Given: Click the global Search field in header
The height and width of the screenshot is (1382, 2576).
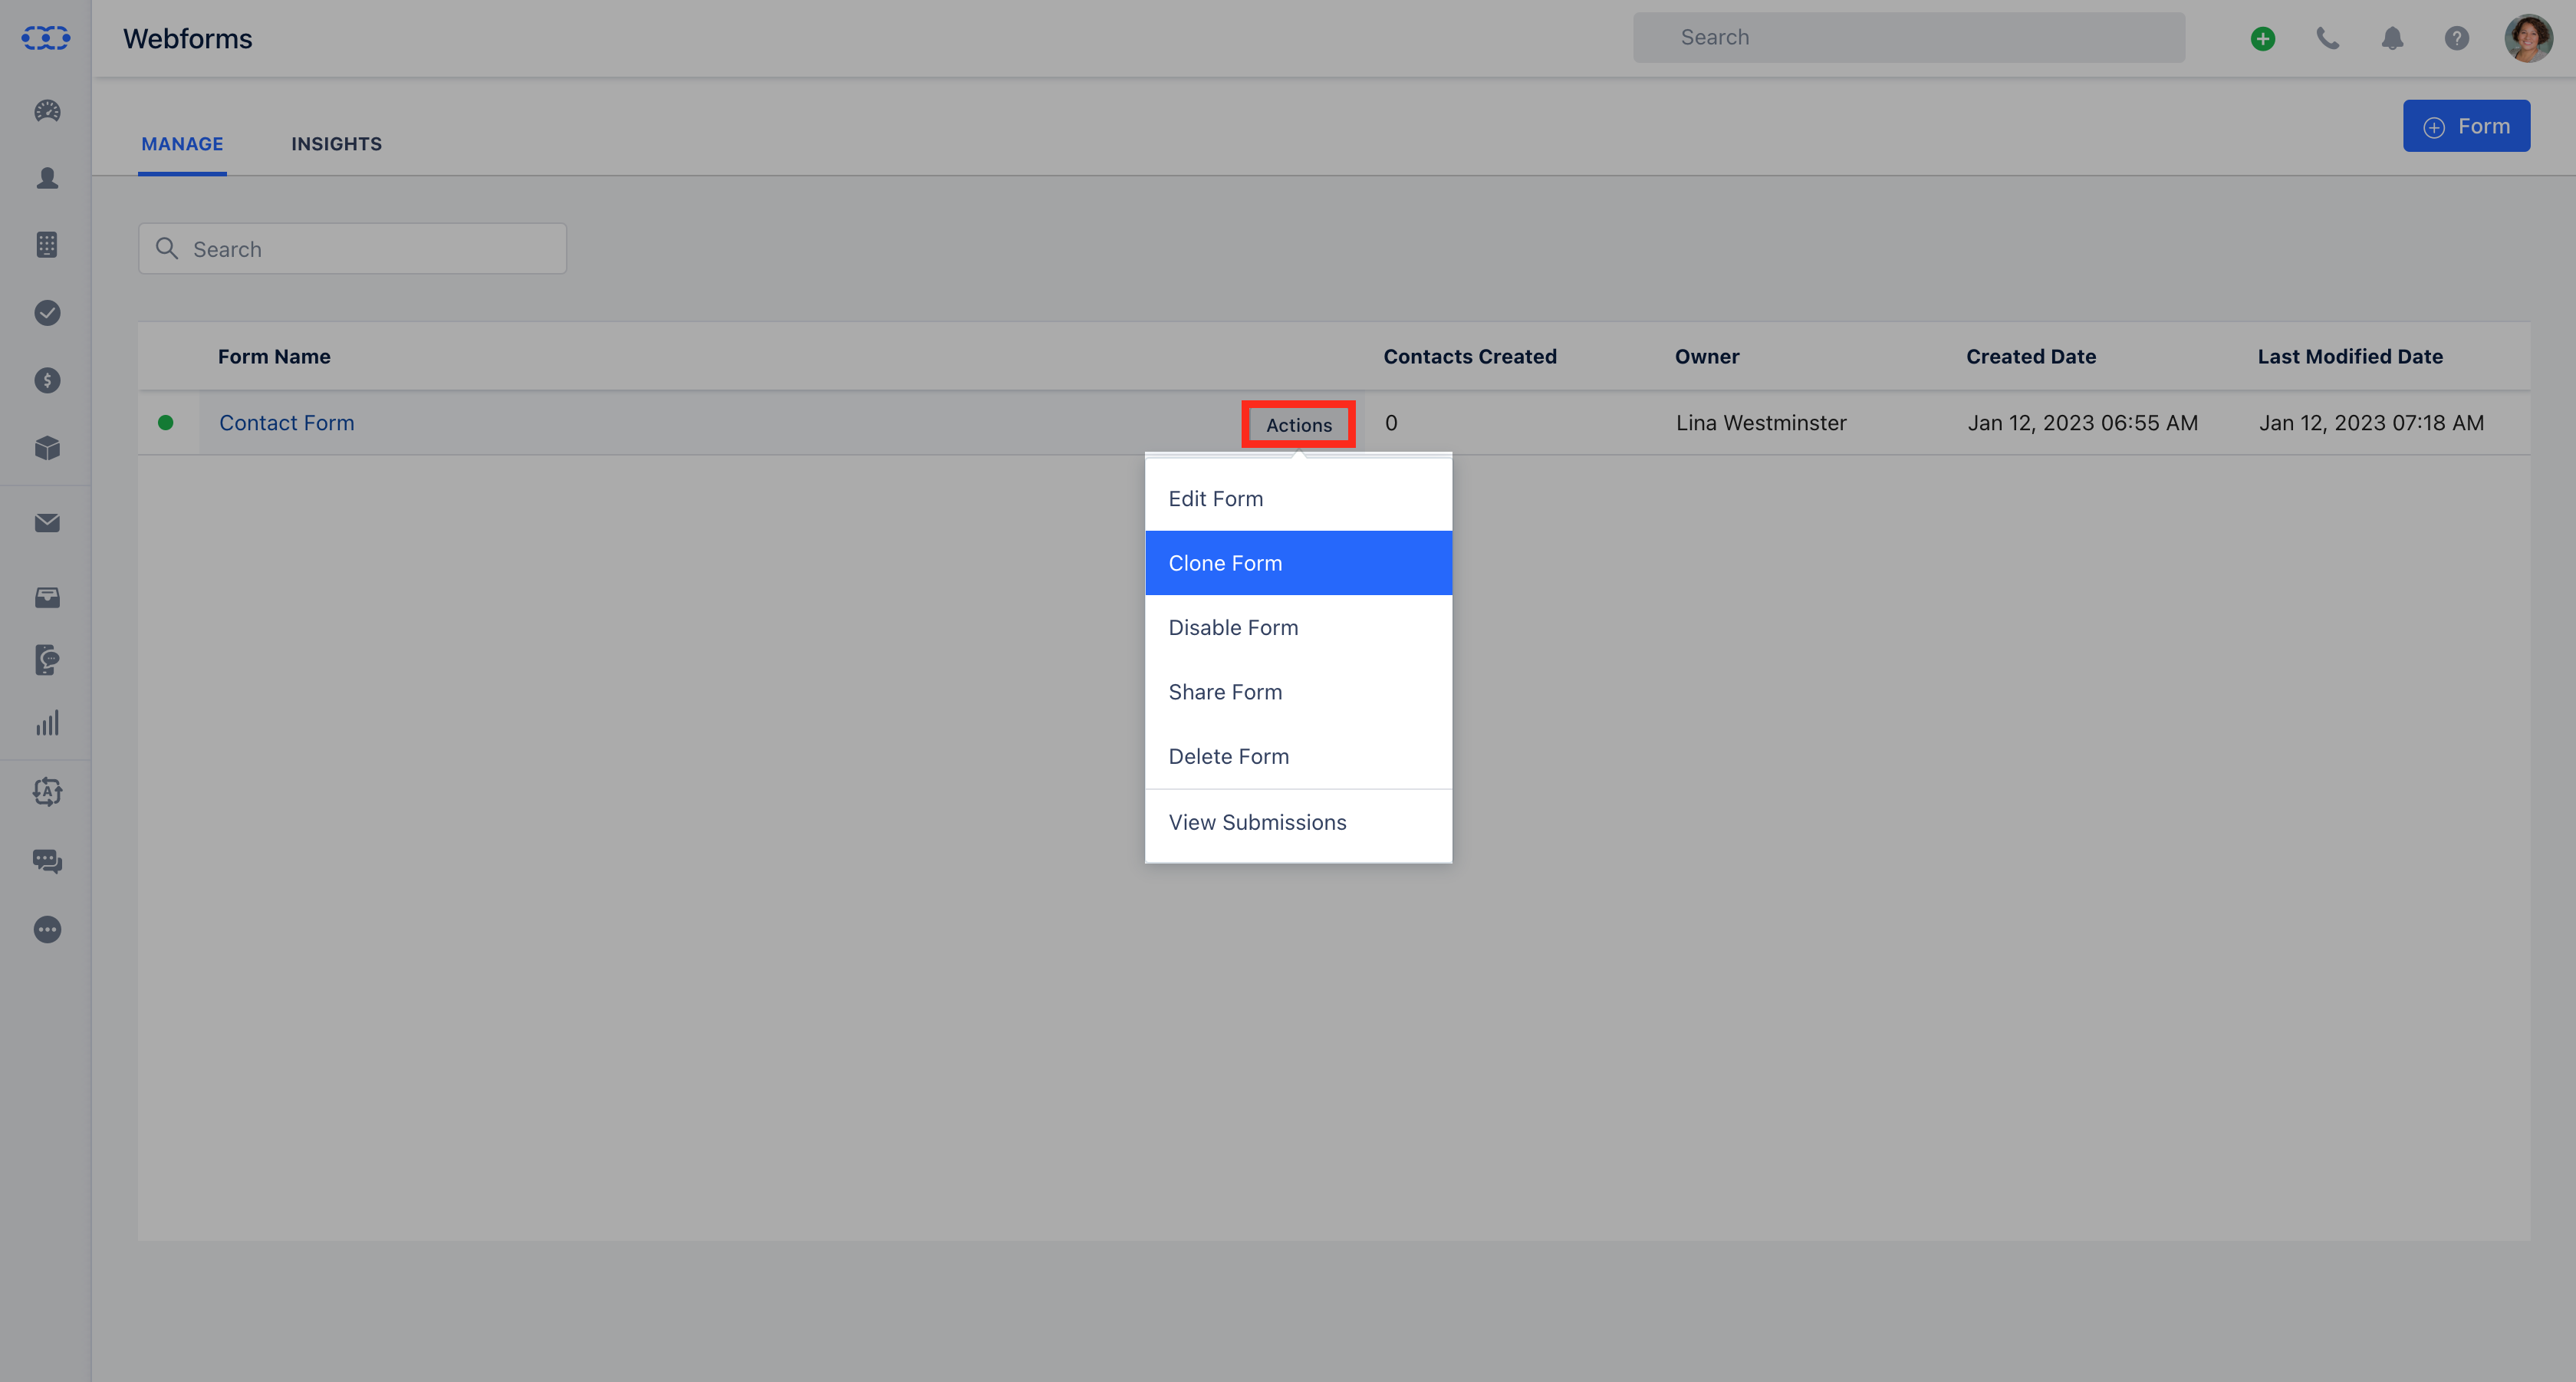Looking at the screenshot, I should click(x=1908, y=38).
